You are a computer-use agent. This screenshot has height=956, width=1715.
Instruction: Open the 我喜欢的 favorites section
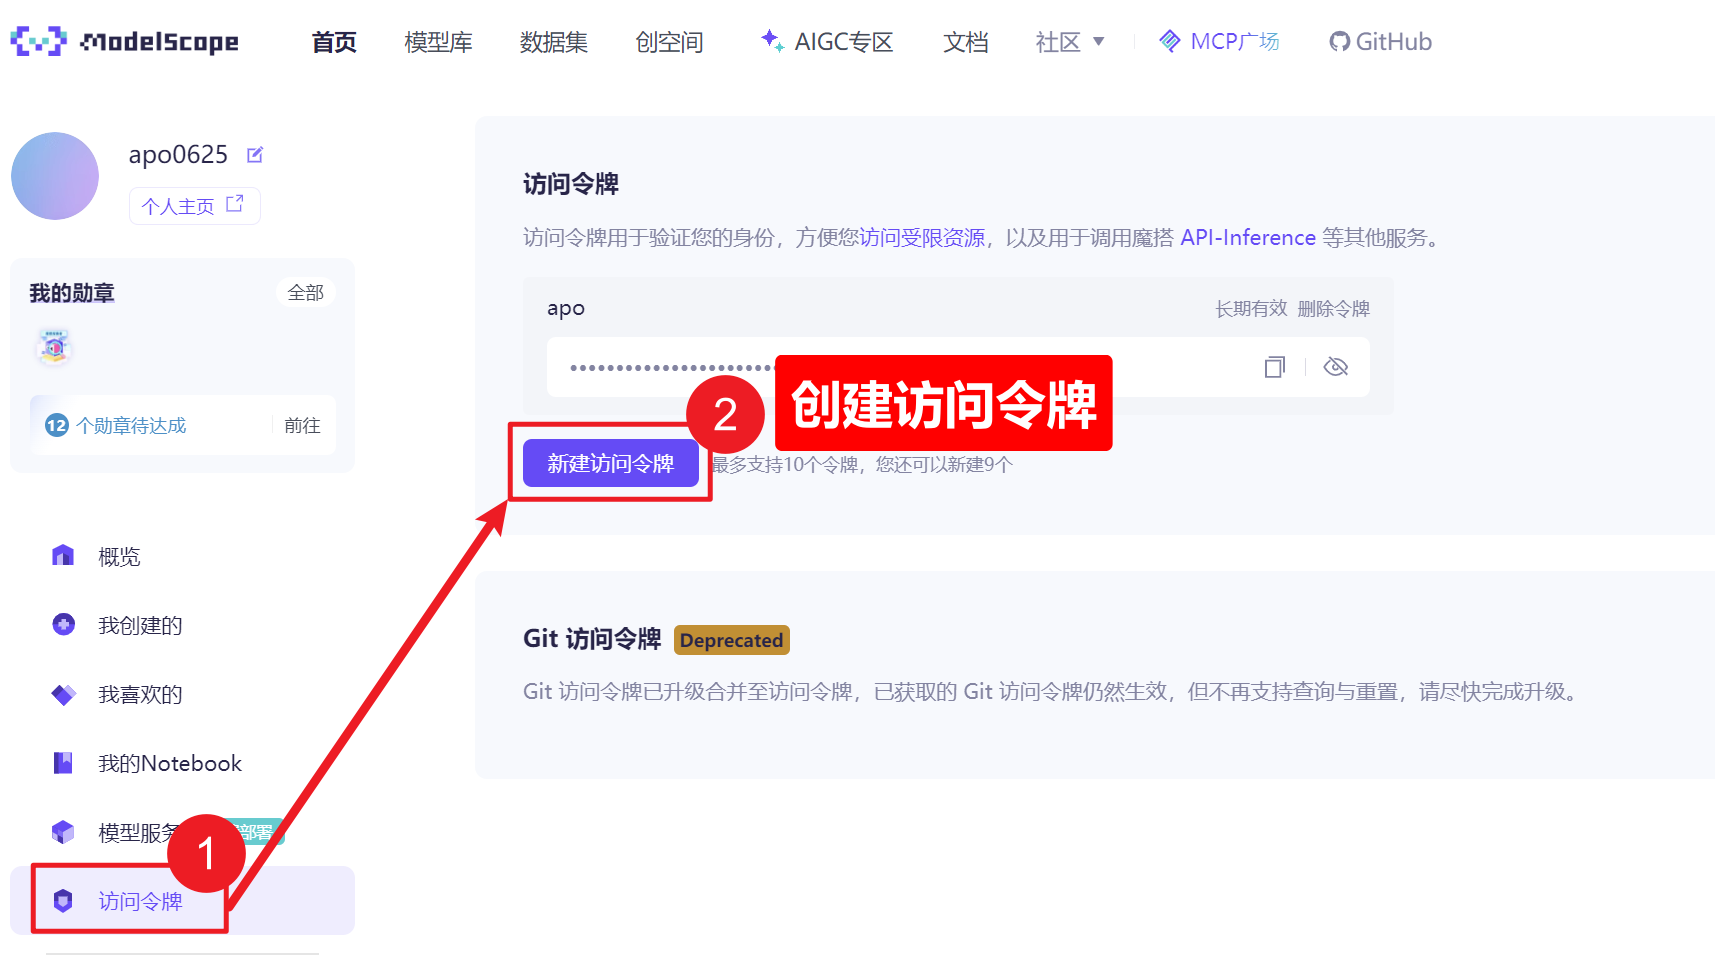[x=137, y=694]
